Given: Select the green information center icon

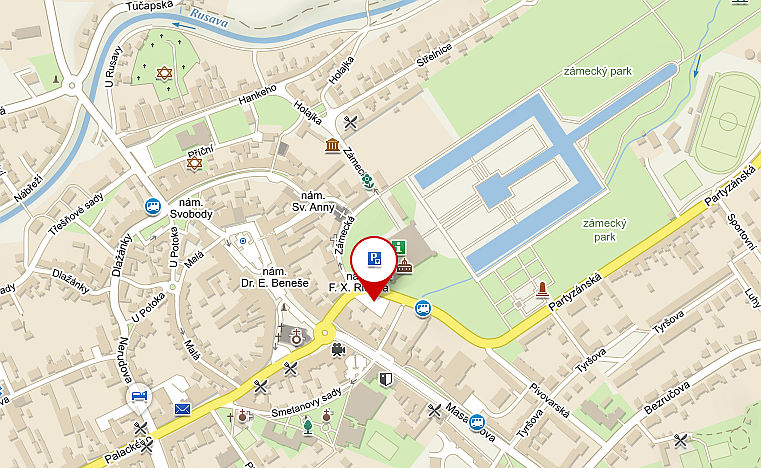Looking at the screenshot, I should [x=399, y=247].
